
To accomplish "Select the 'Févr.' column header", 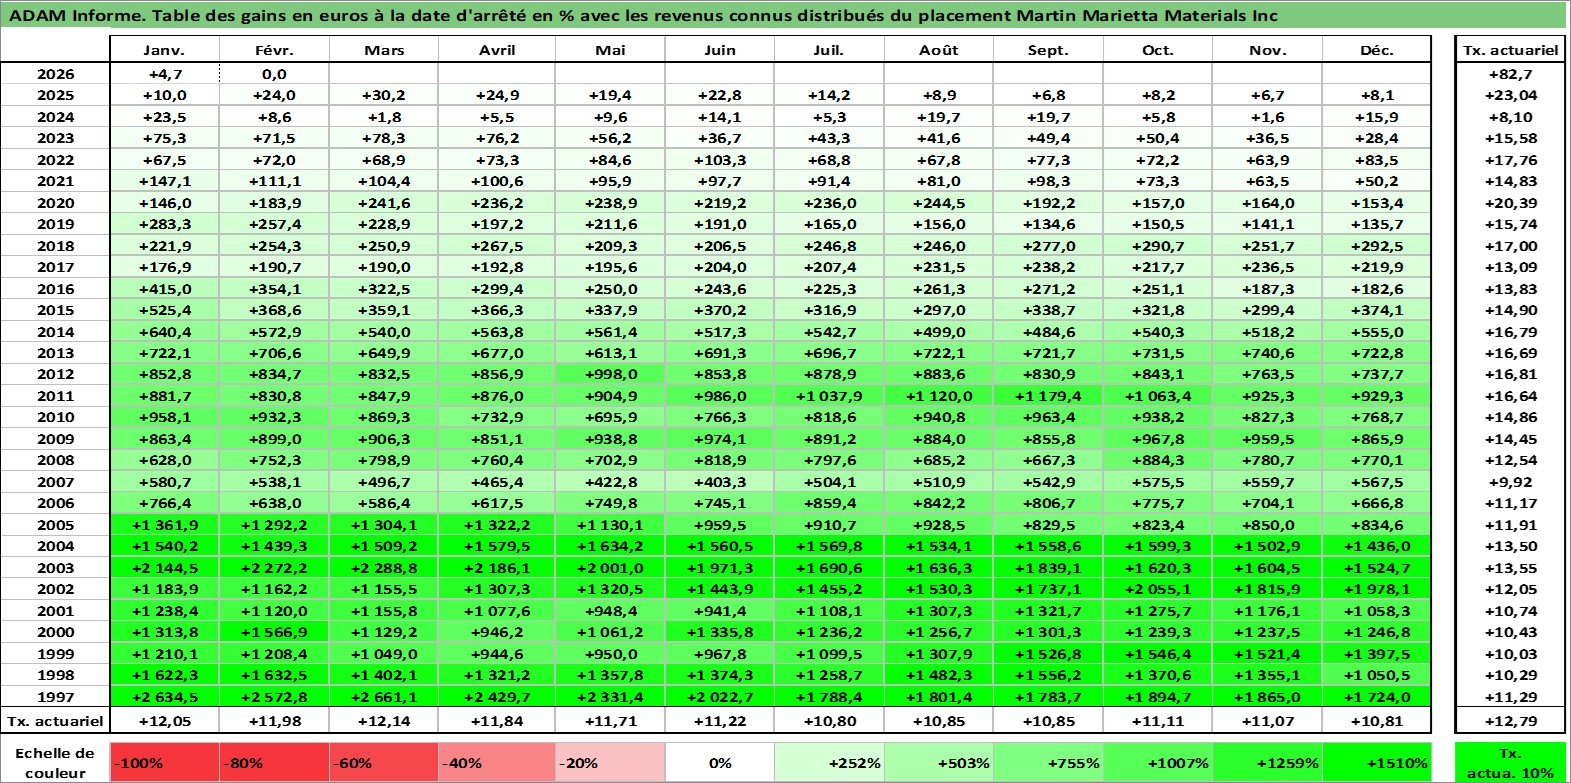I will 274,50.
